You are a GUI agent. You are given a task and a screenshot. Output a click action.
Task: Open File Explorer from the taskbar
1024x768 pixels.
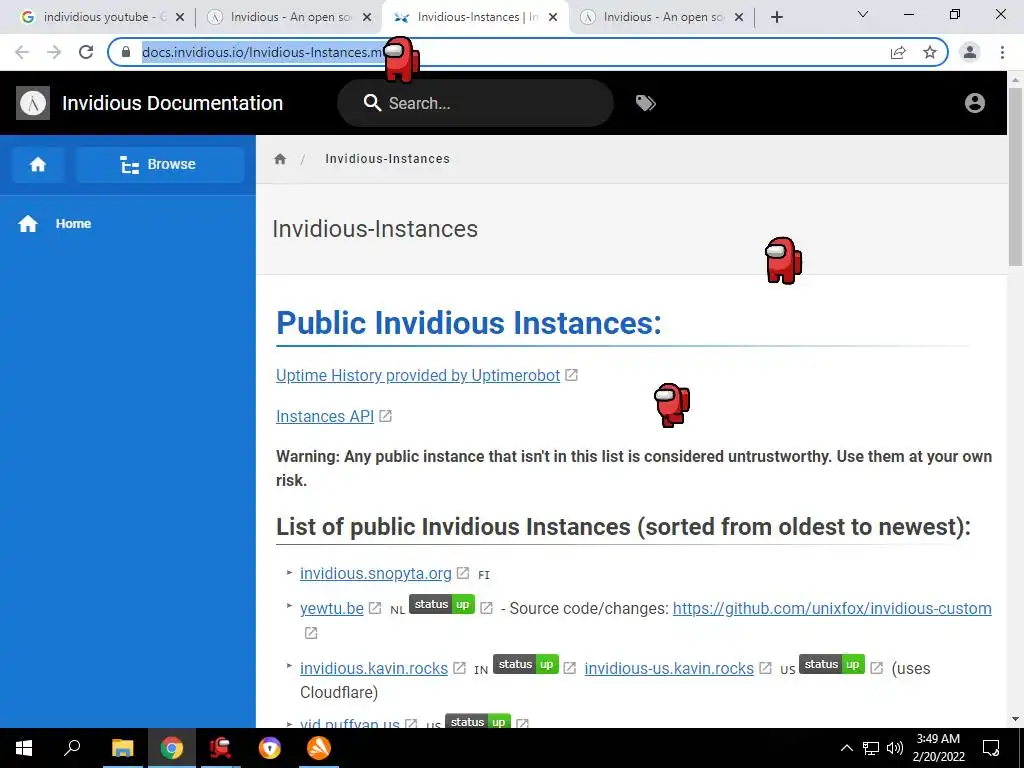click(x=122, y=748)
